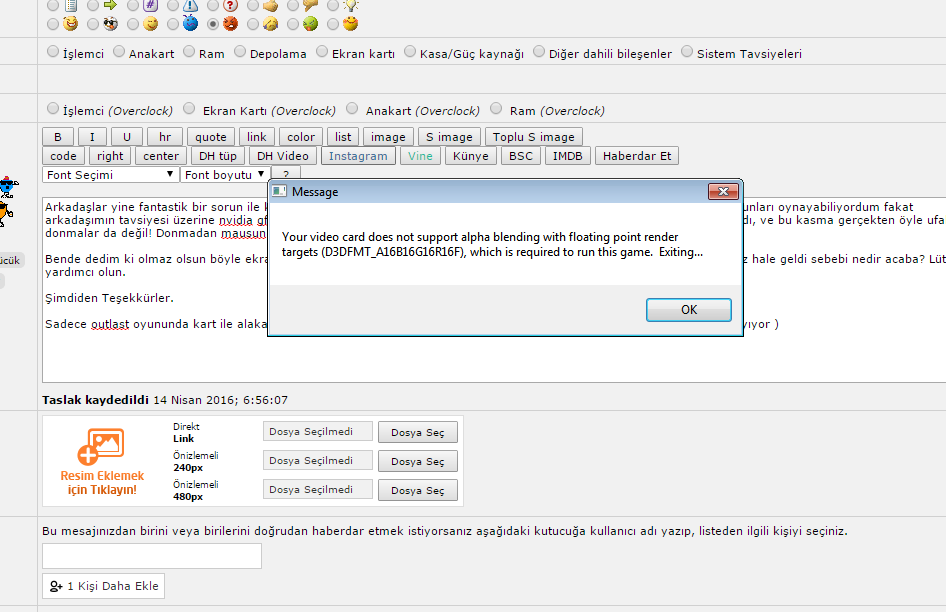Select Ram (Overclock) radio button
946x614 pixels.
(499, 109)
